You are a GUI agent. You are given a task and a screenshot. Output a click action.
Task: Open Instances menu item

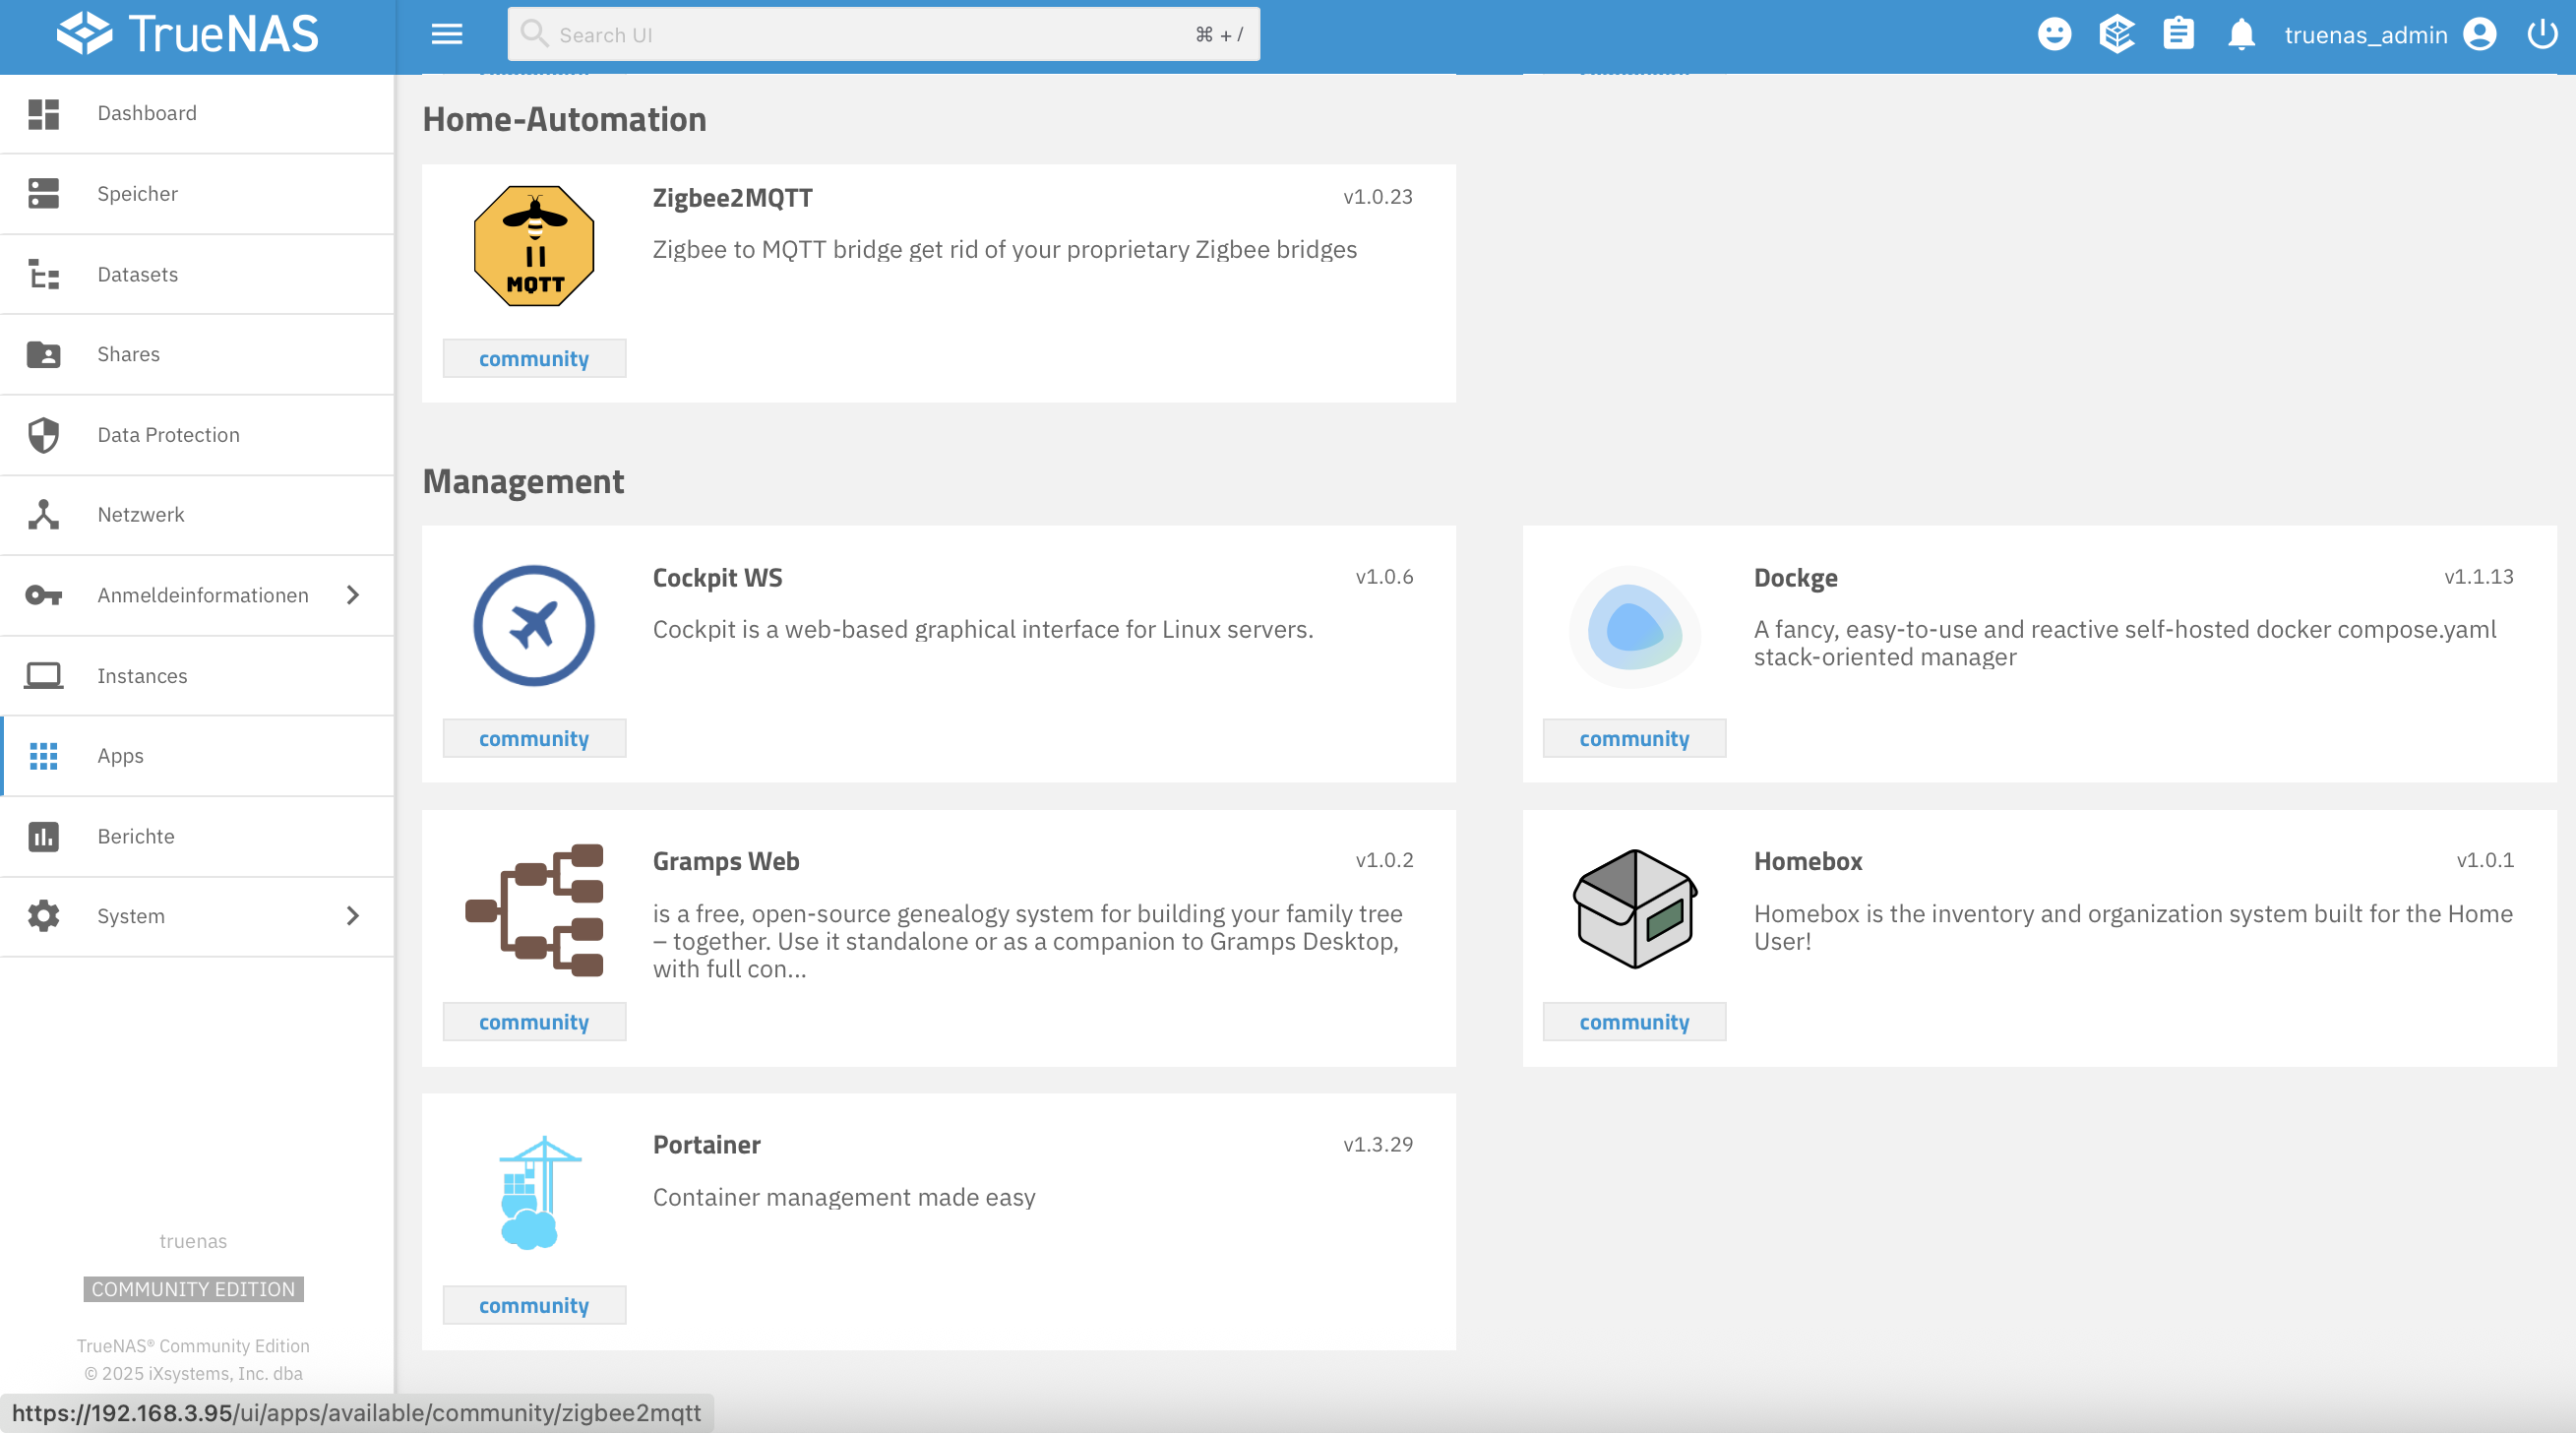coord(197,676)
